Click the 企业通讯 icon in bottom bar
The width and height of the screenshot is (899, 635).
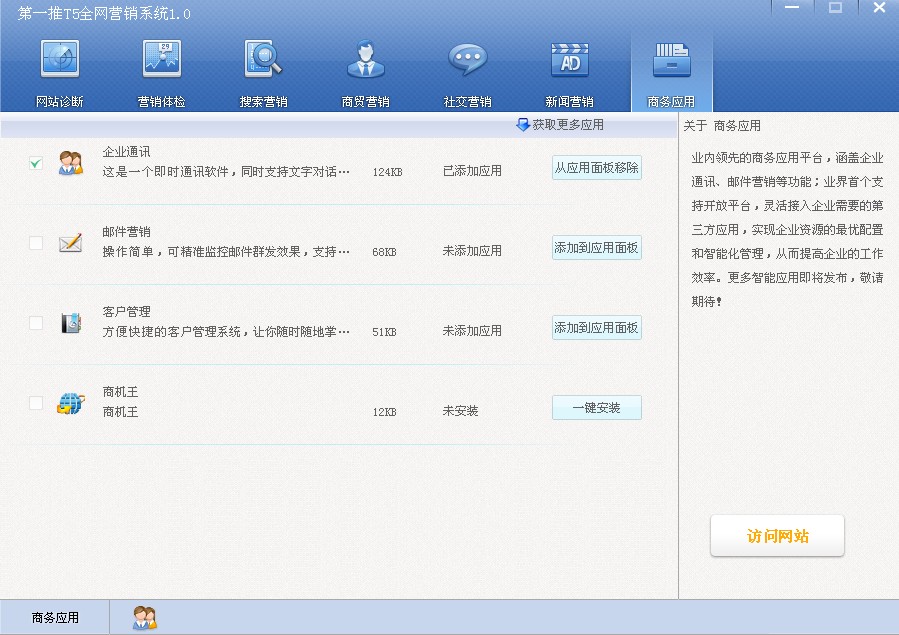coord(145,618)
